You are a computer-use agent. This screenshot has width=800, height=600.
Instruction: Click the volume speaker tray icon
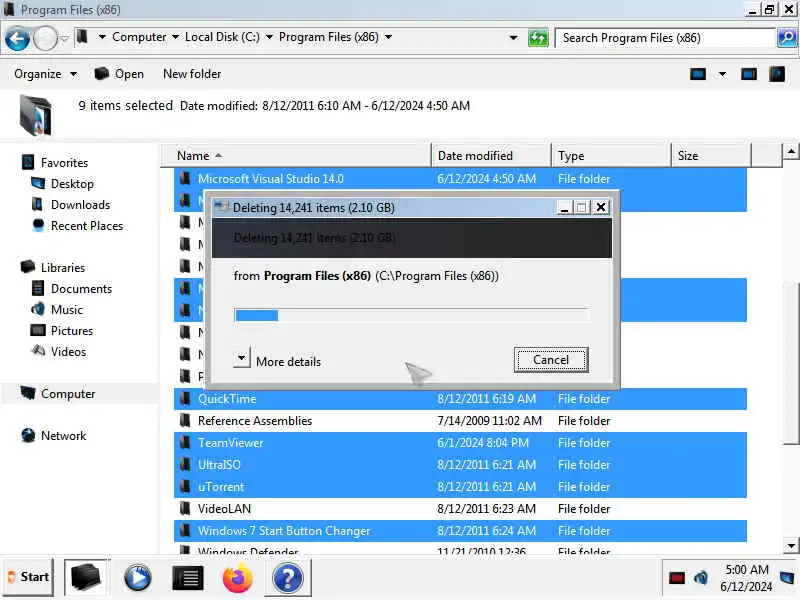coord(701,578)
